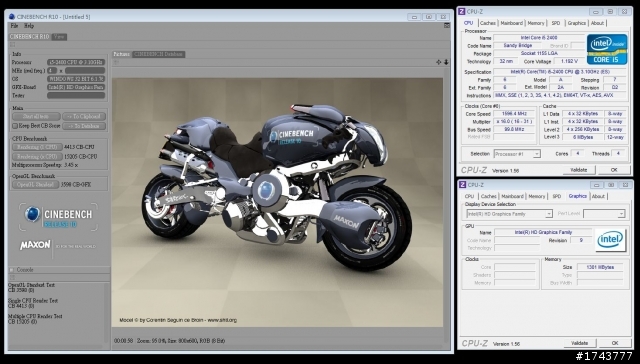This screenshot has height=364, width=640.
Task: Click the OS field in Cinebench
Action: [76, 79]
